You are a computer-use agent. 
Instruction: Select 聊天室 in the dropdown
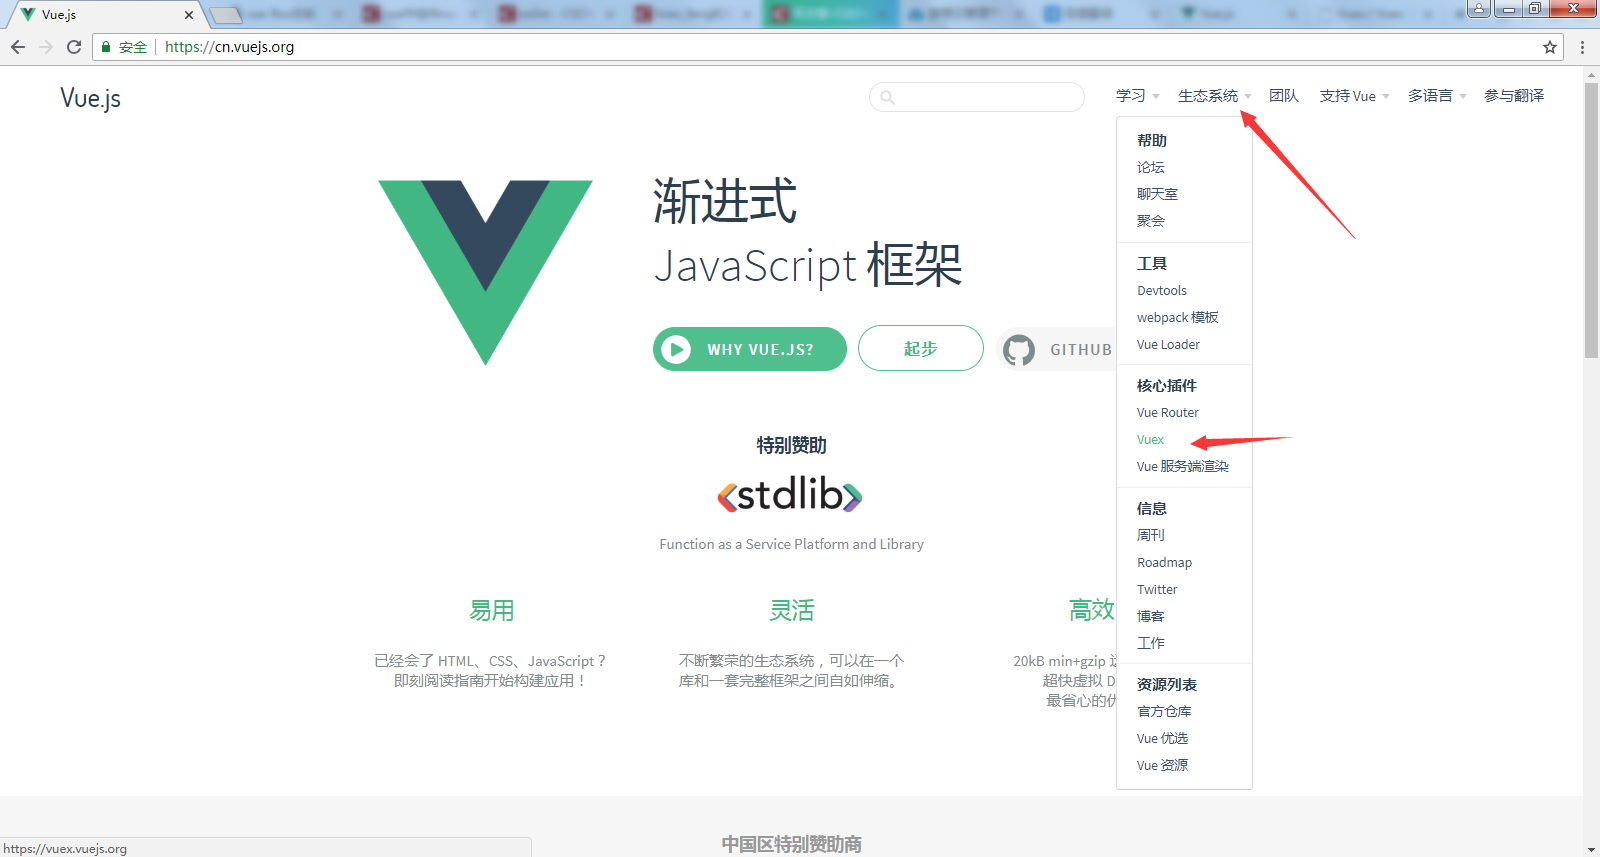point(1157,194)
